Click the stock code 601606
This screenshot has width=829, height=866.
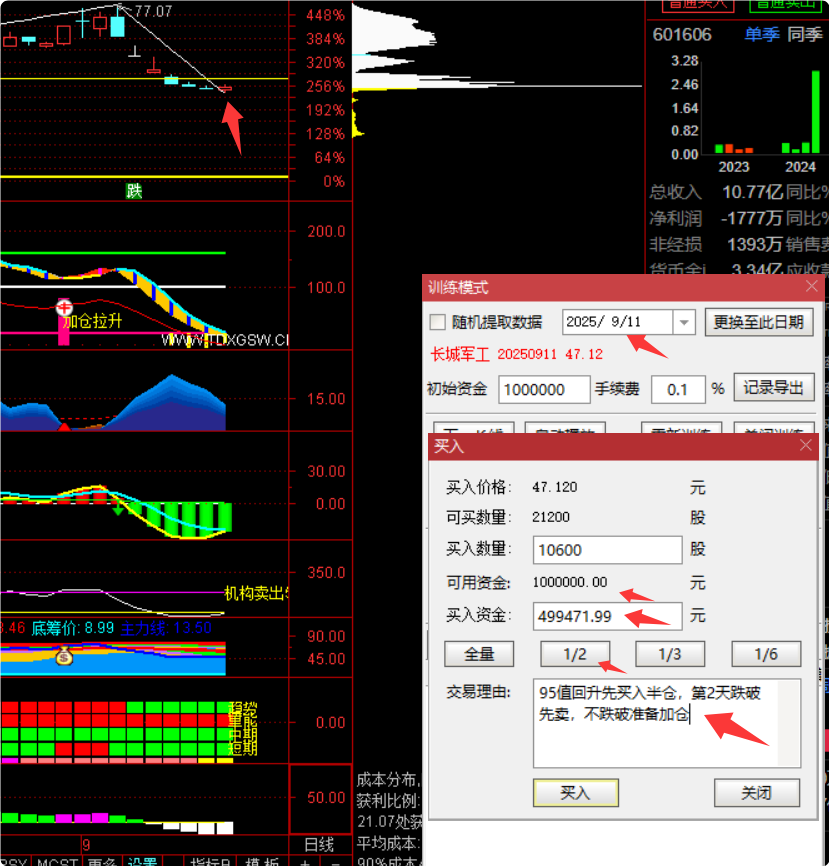[x=682, y=34]
